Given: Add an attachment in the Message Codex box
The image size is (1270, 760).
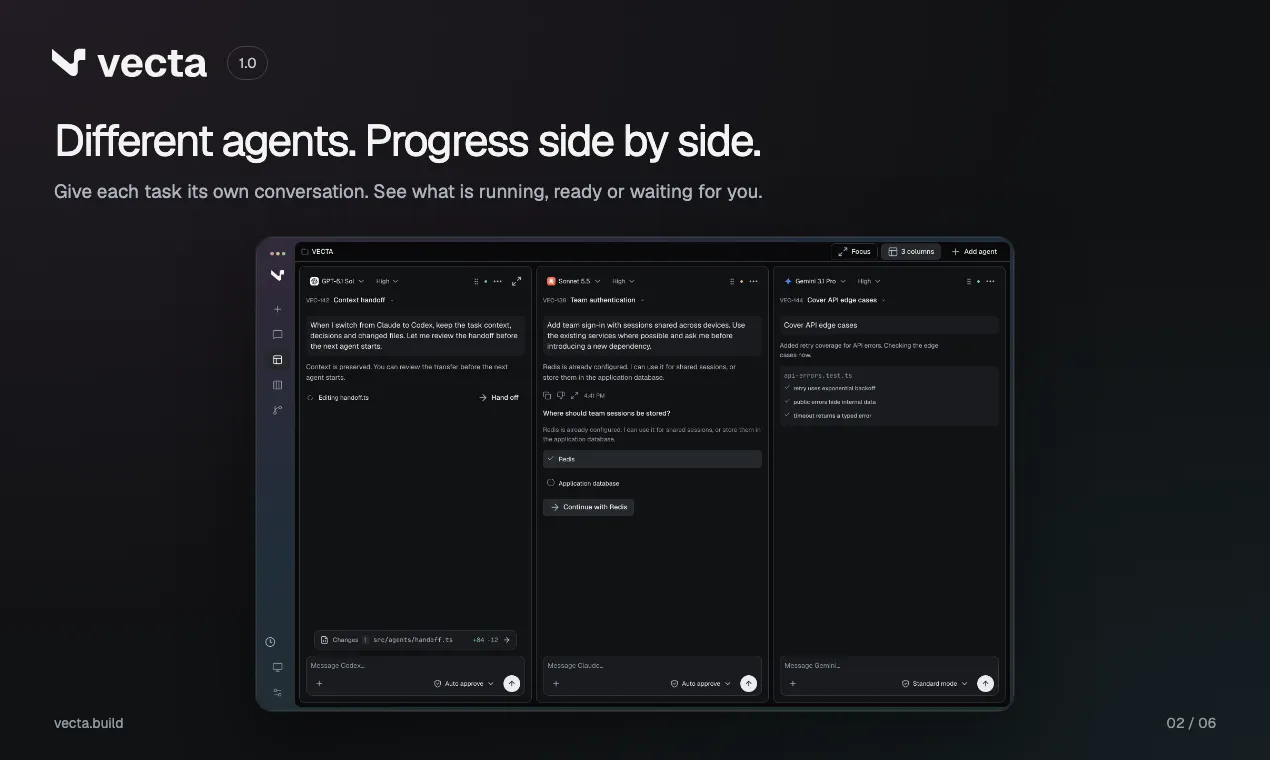Looking at the screenshot, I should [x=319, y=684].
